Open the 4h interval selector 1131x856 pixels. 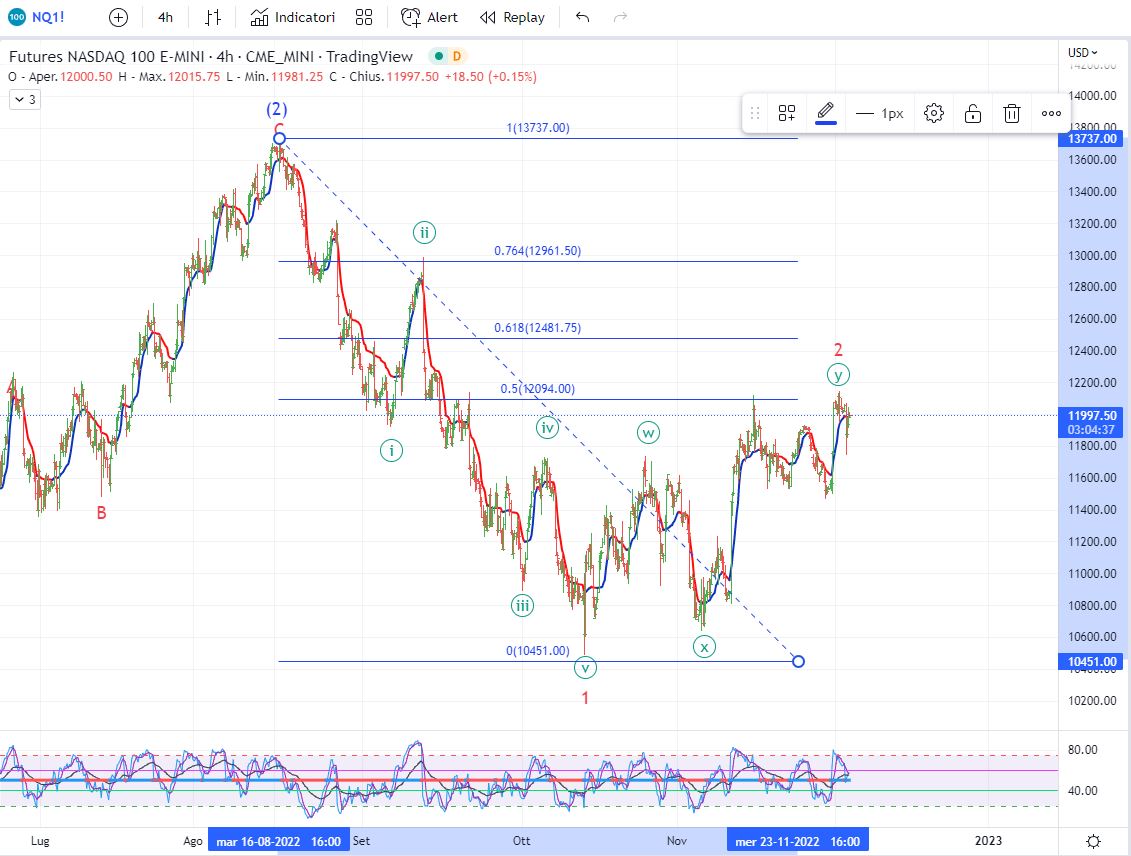(165, 17)
